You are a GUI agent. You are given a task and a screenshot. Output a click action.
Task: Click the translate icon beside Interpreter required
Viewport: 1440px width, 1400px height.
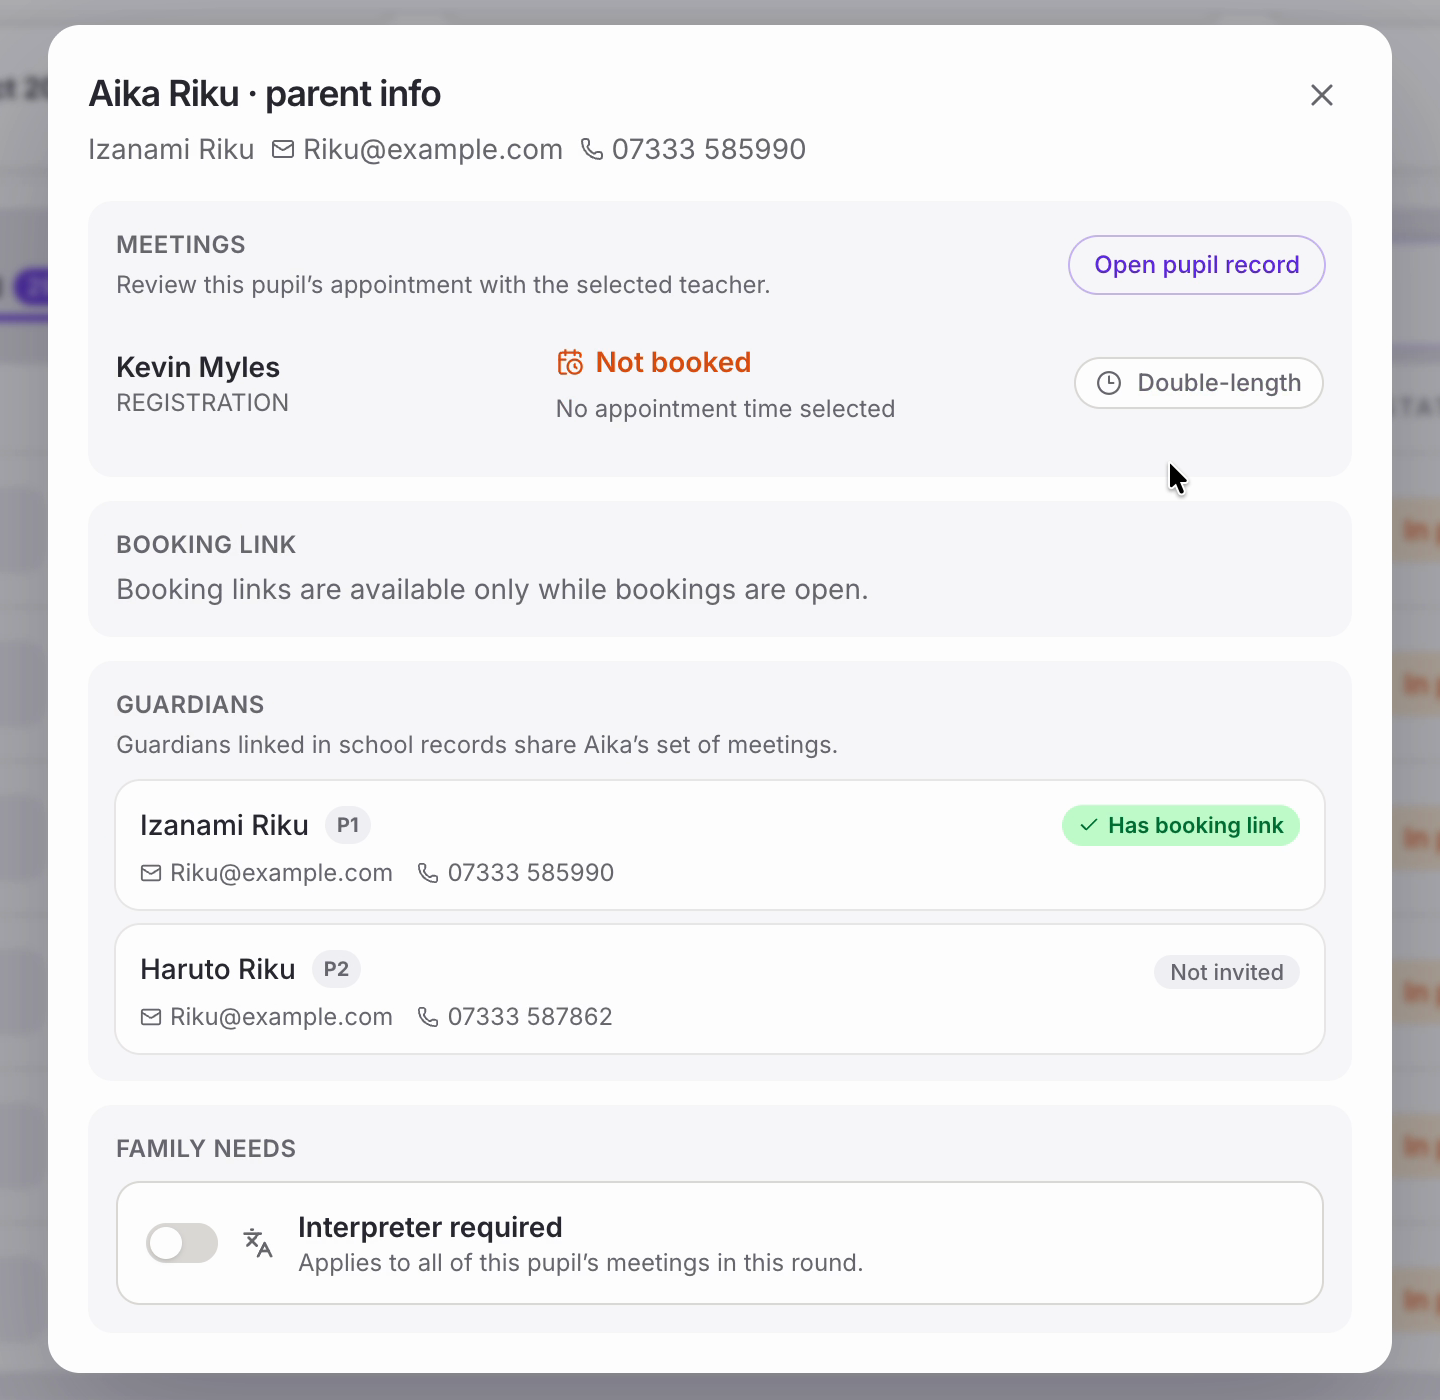pyautogui.click(x=258, y=1243)
